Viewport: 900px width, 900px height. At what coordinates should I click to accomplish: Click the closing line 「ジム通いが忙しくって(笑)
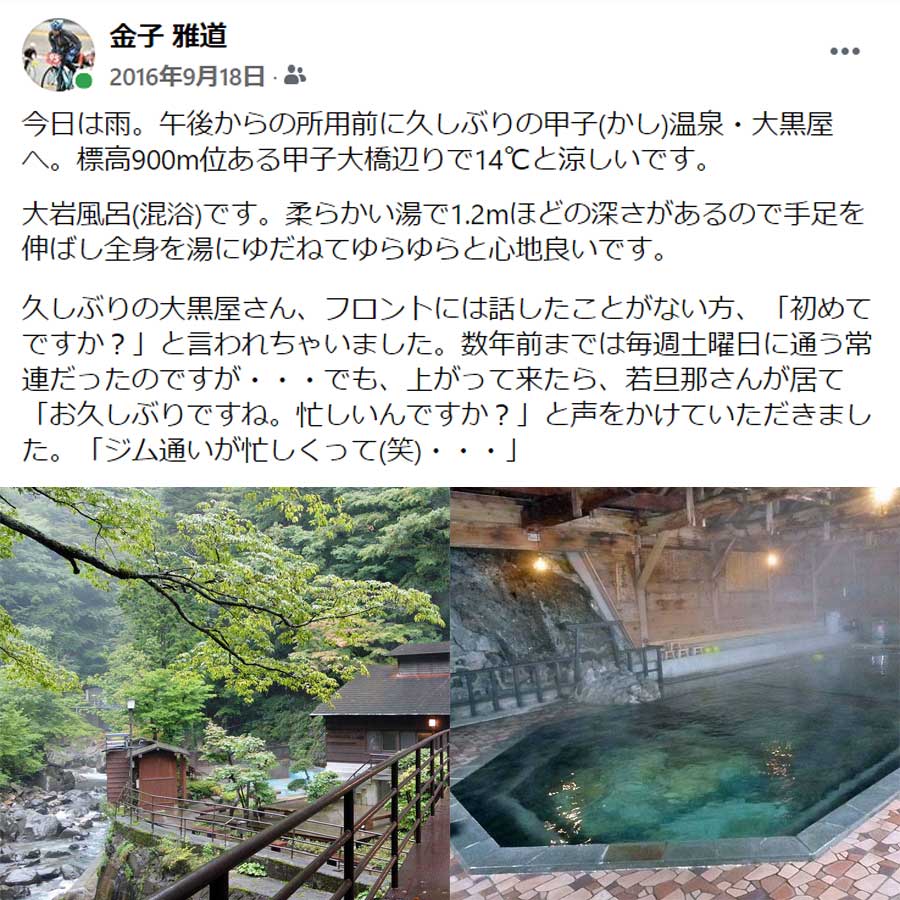click(x=301, y=450)
